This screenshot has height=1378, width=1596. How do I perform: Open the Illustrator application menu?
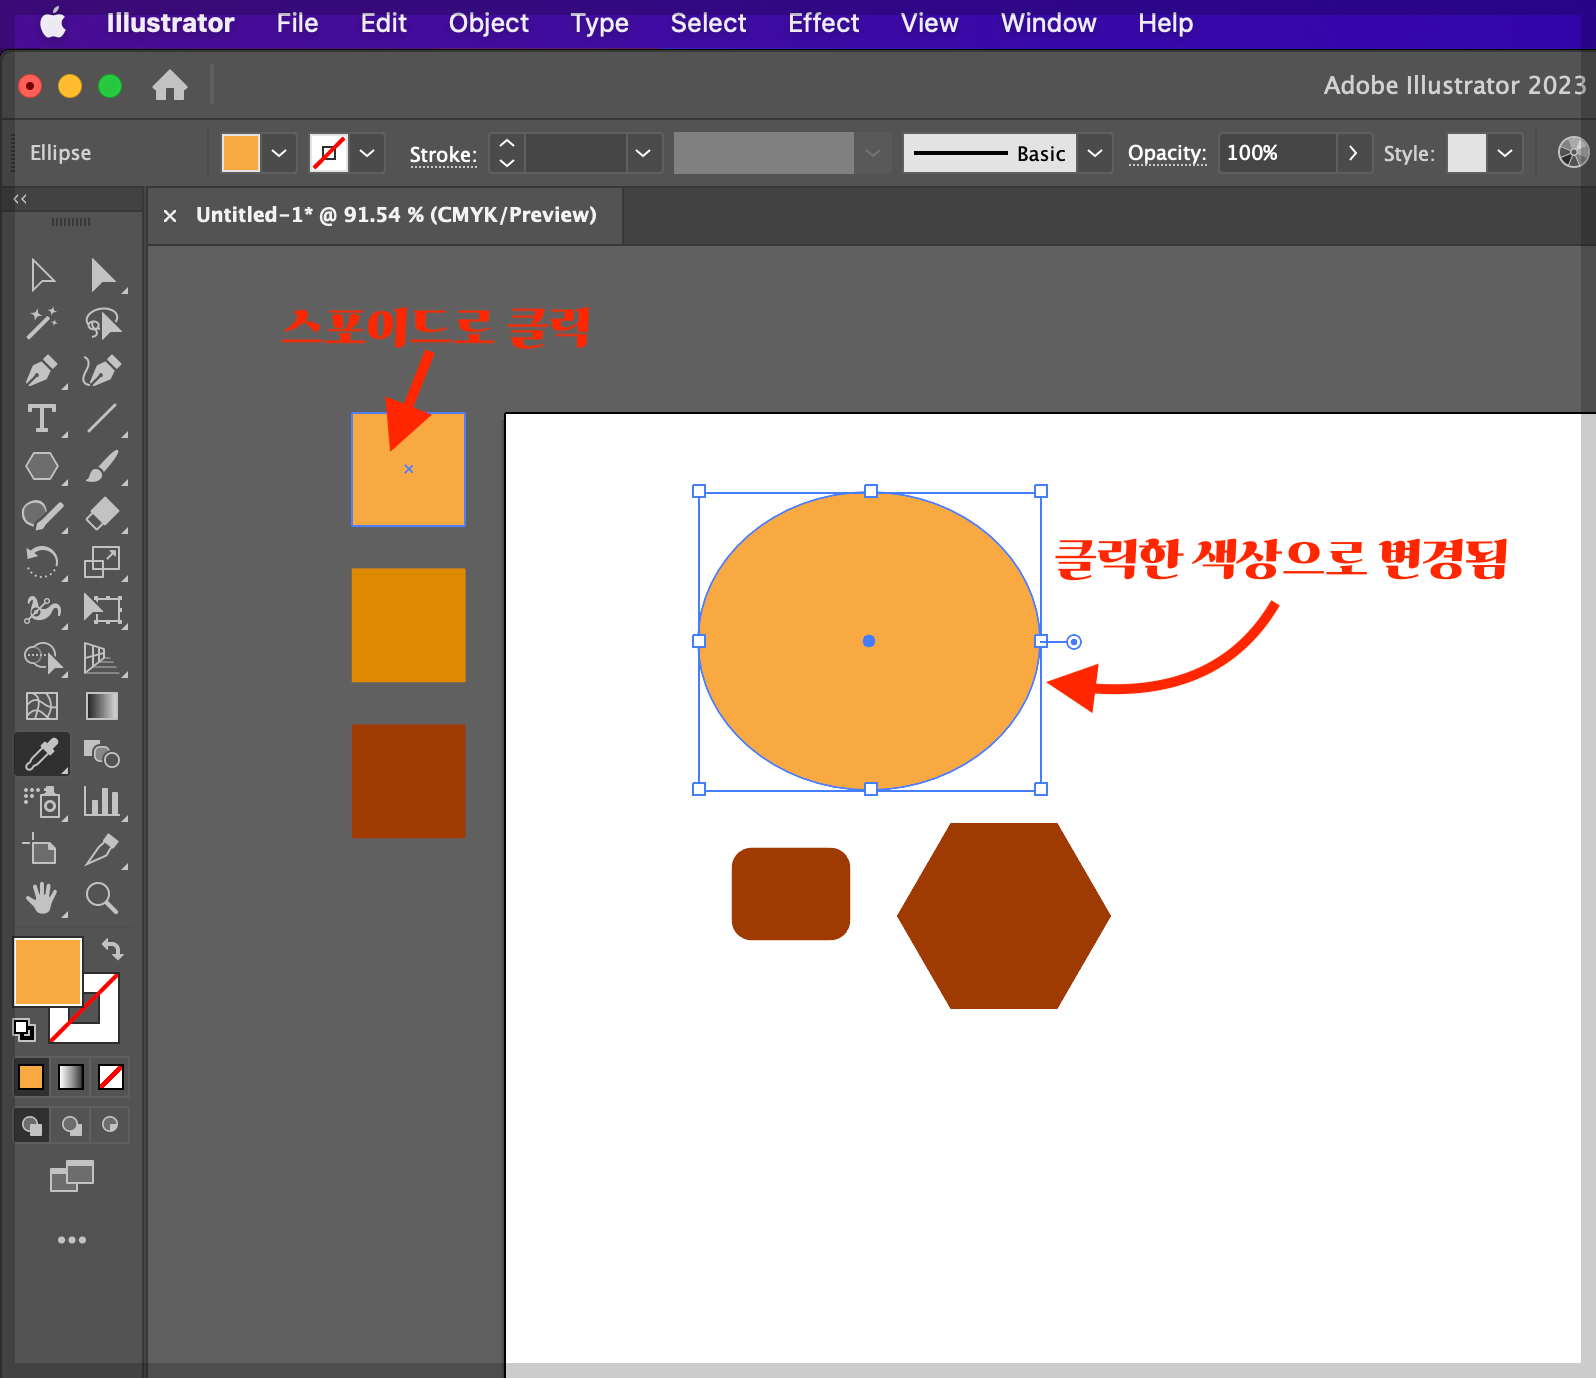click(170, 23)
